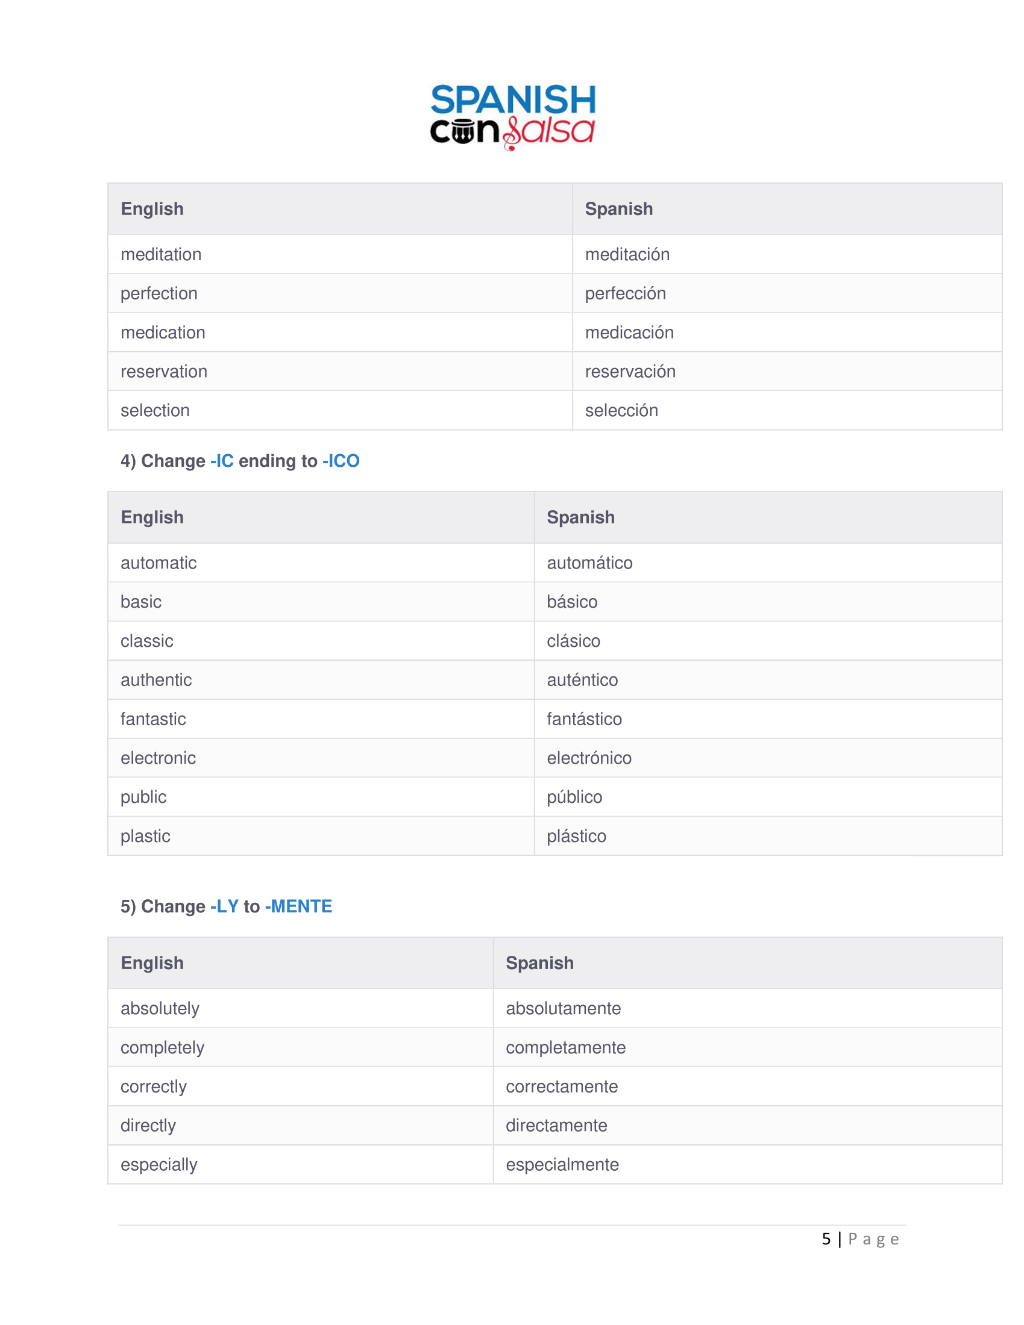Screen dimensions: 1024x1325
Task: Click the 'completely' English cell
Action: (x=300, y=1047)
